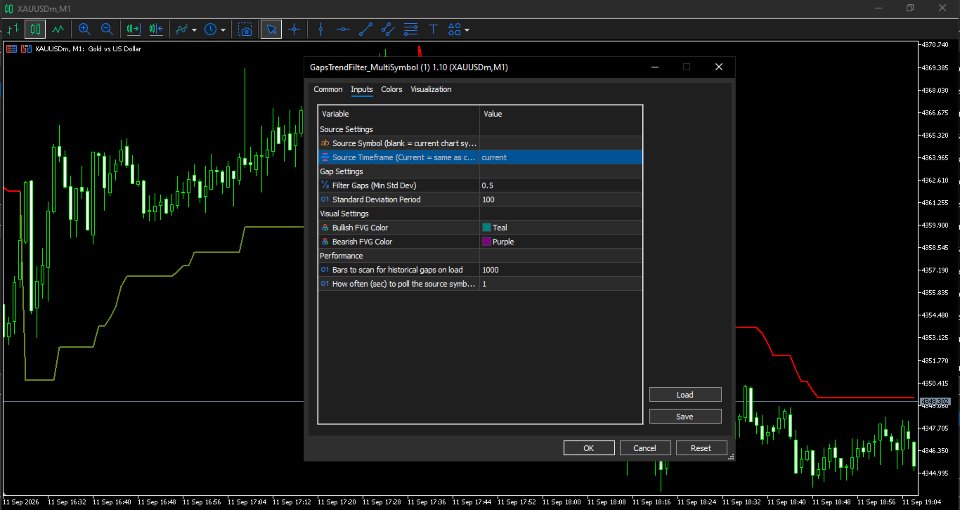Minimize the indicator properties dialog

pyautogui.click(x=655, y=67)
